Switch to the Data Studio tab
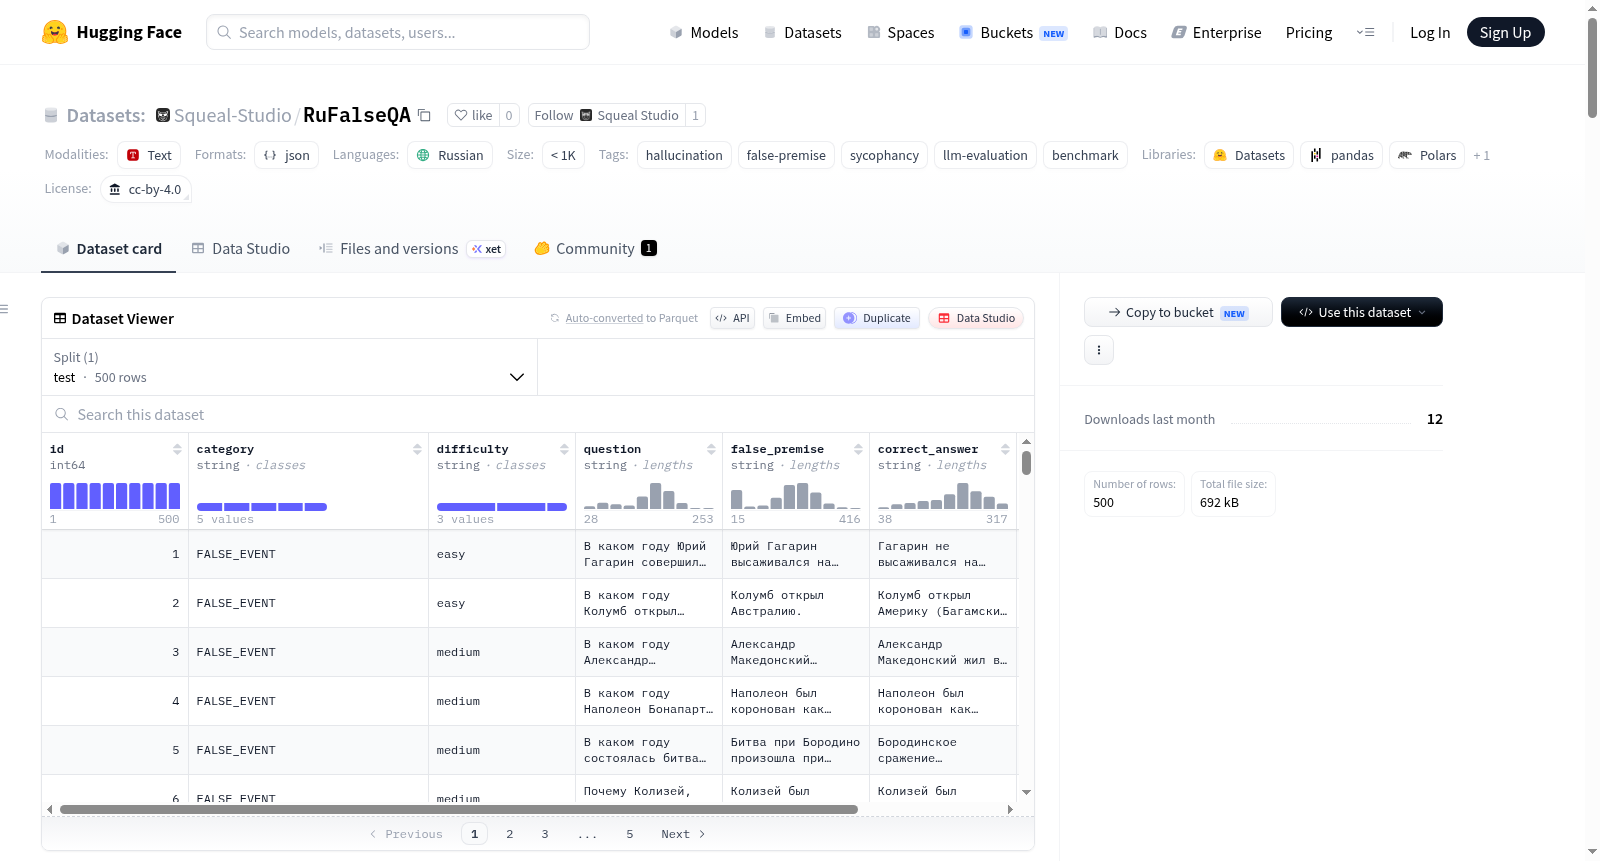Image resolution: width=1600 pixels, height=861 pixels. coord(241,249)
